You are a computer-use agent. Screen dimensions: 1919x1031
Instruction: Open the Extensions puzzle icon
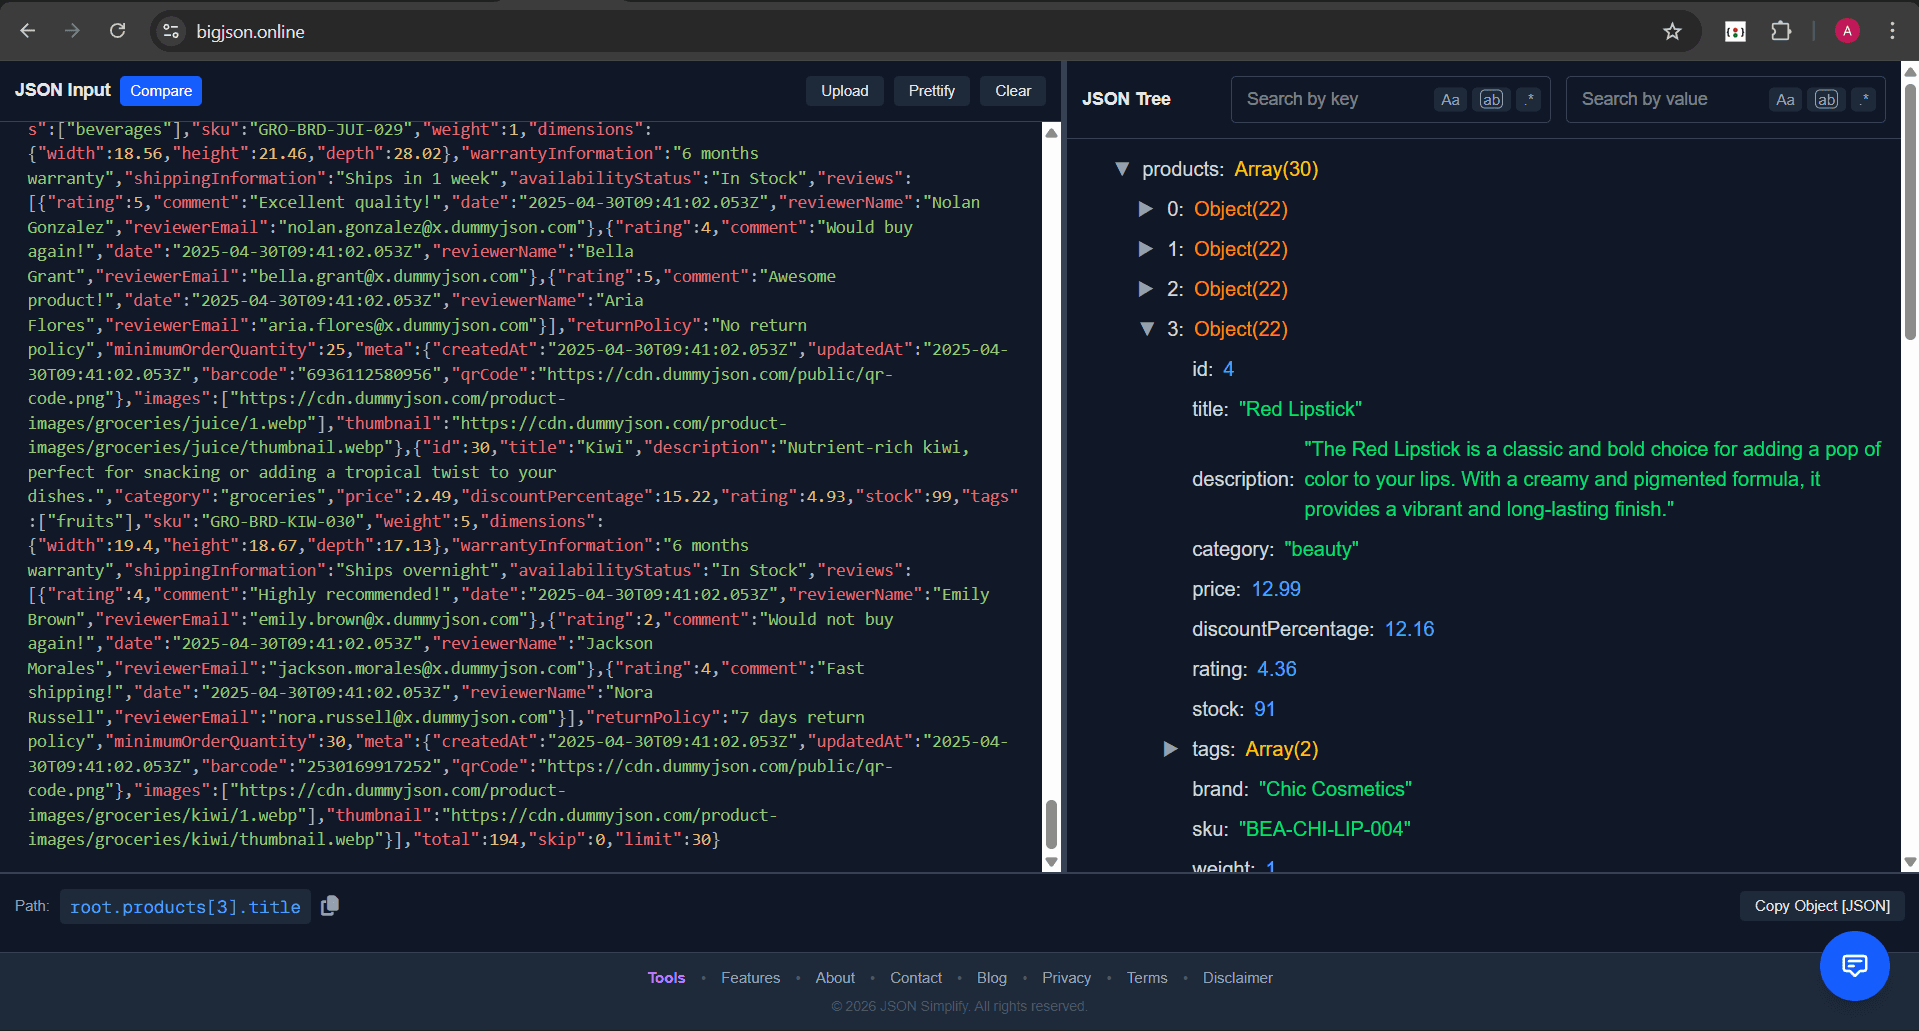click(x=1781, y=31)
